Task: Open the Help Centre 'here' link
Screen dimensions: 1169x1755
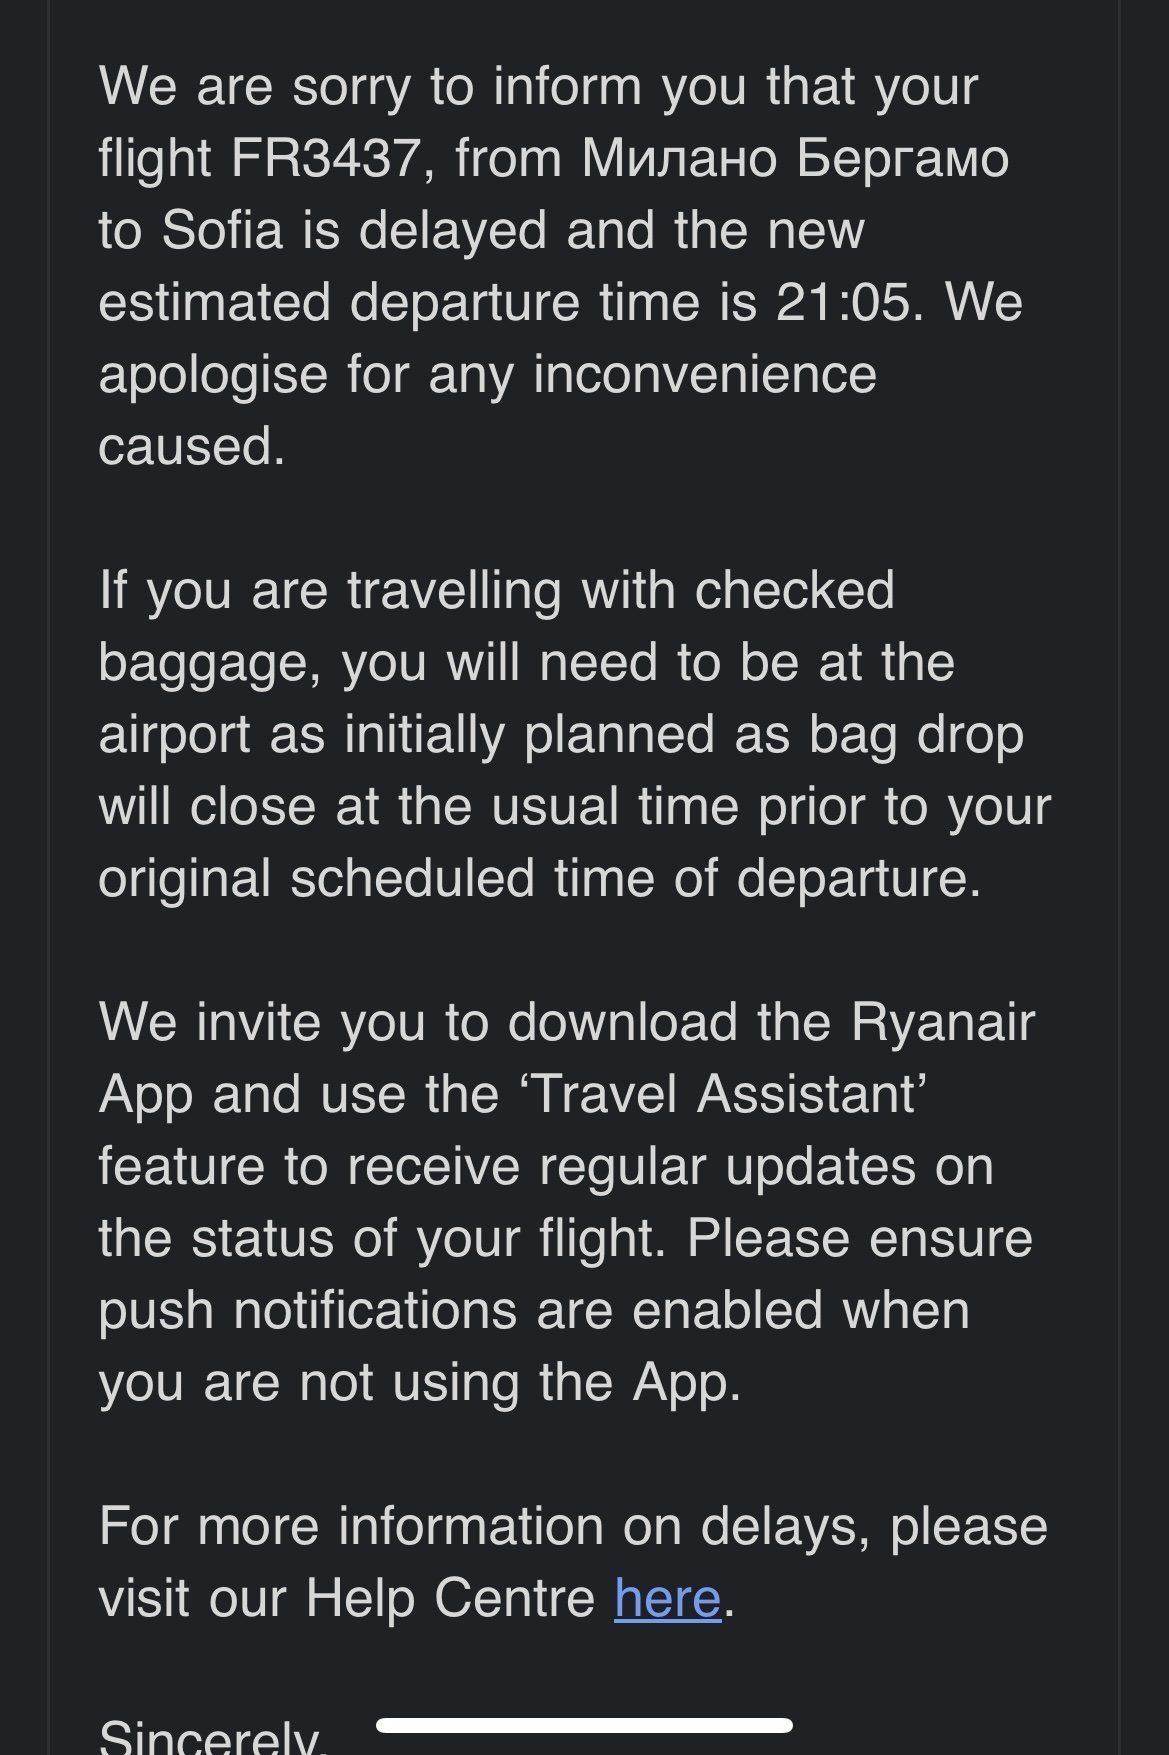Action: [x=667, y=1598]
